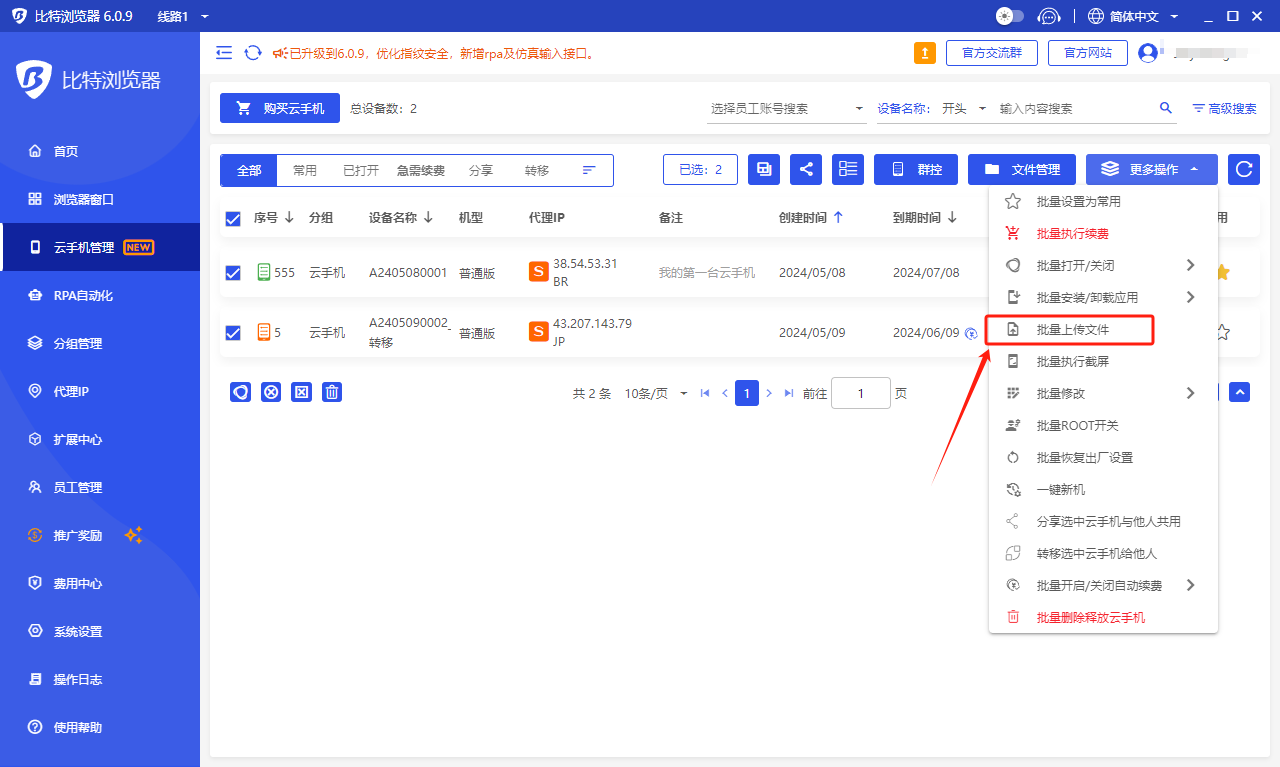Choose 批量设置为常用 menu item
1280x767 pixels.
click(1103, 201)
